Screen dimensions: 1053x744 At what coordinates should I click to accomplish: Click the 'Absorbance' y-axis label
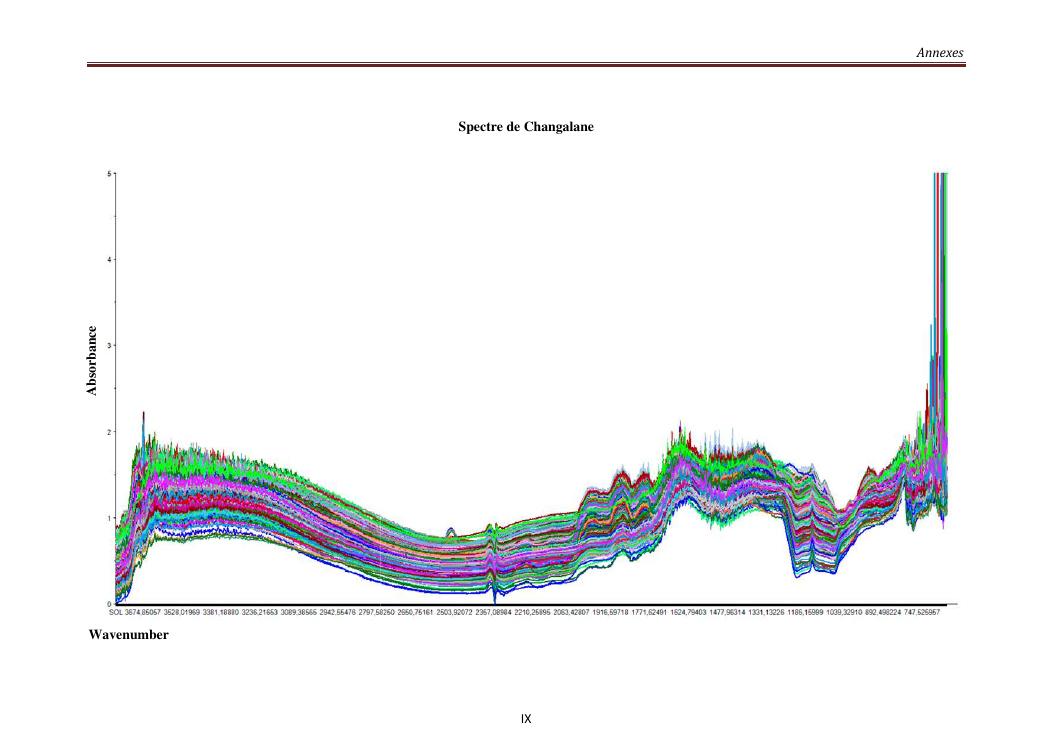click(93, 362)
